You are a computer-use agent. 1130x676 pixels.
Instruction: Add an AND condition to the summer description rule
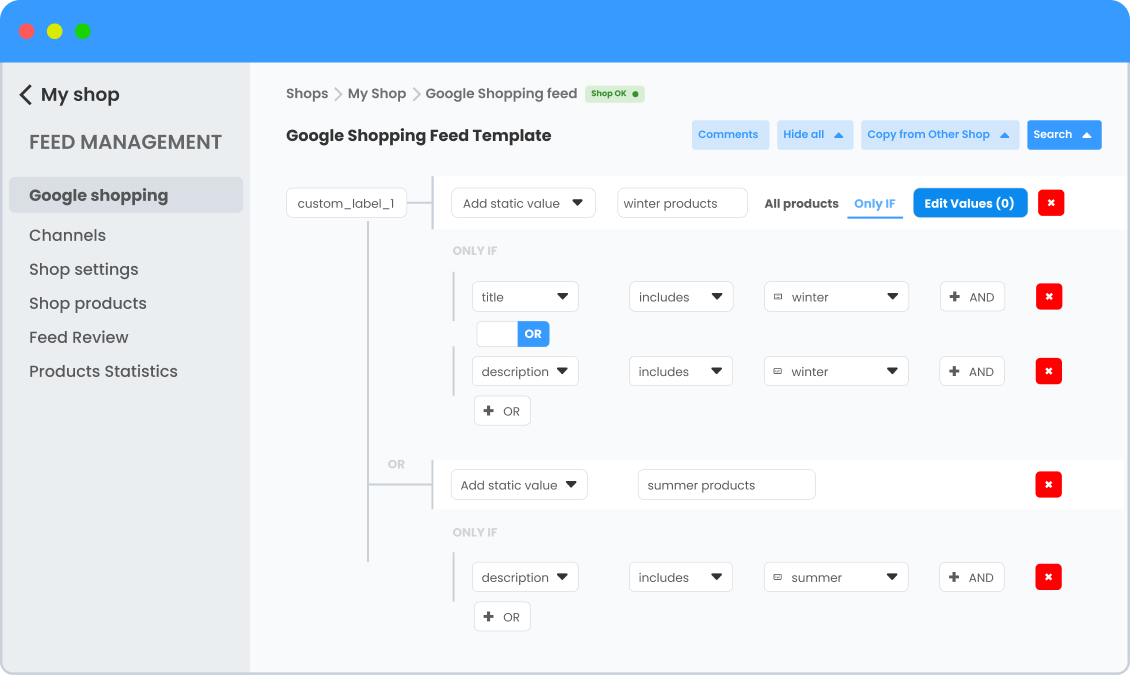click(x=971, y=577)
